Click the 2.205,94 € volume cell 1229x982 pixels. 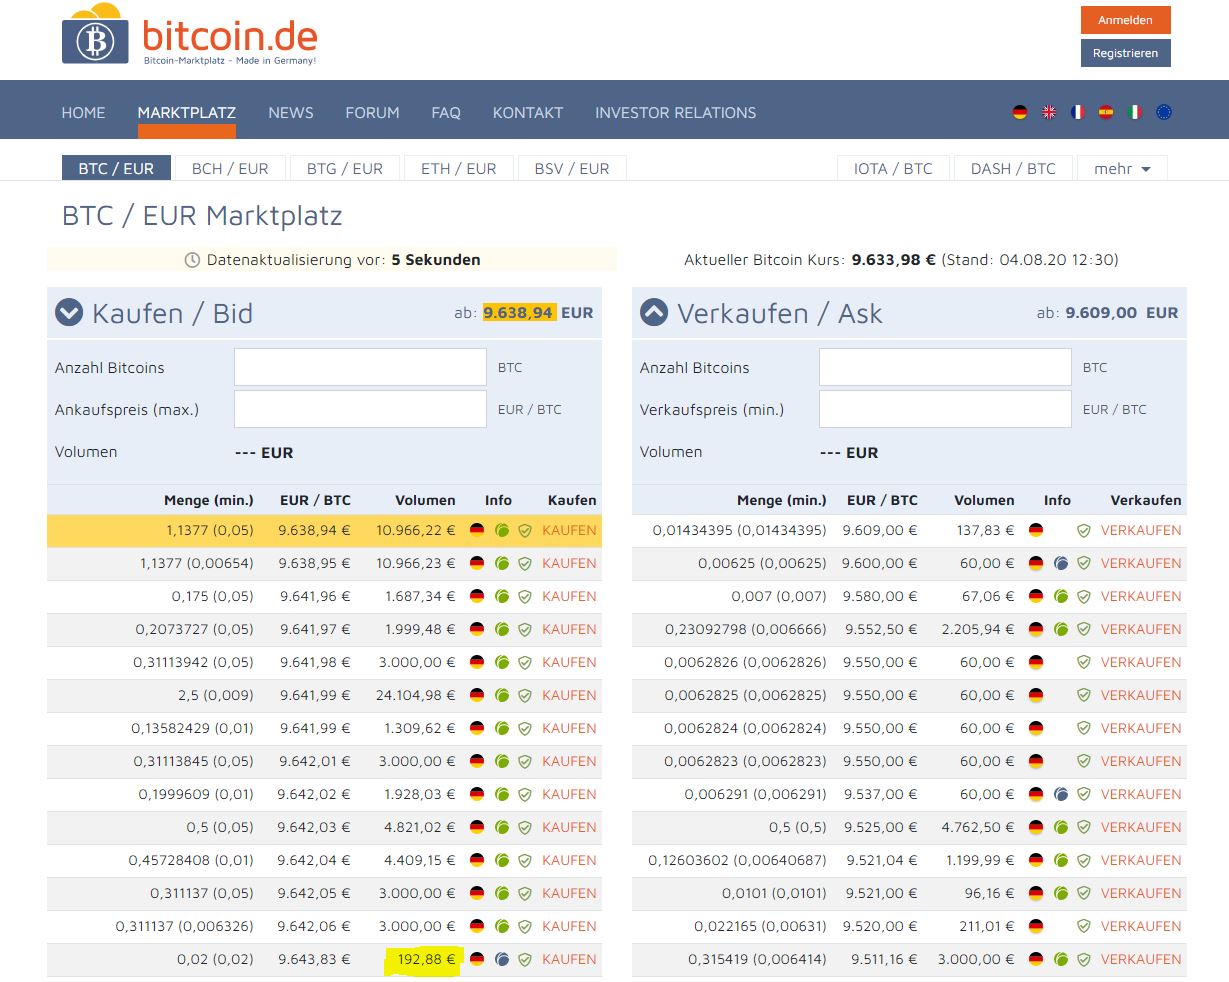(977, 629)
